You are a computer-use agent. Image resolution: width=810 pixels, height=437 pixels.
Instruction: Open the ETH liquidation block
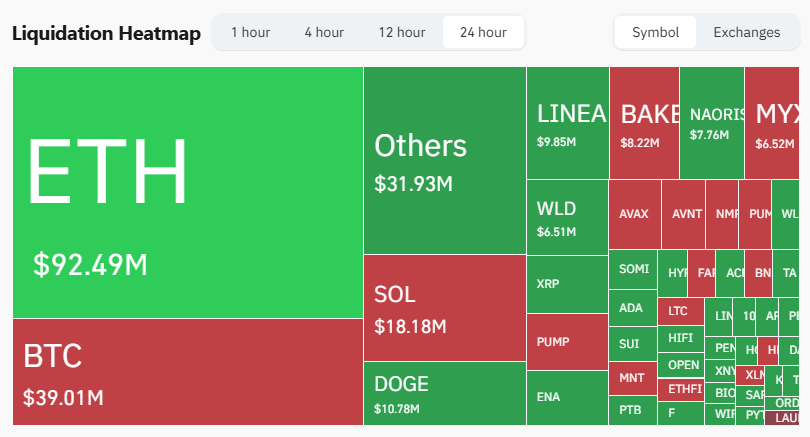(188, 192)
